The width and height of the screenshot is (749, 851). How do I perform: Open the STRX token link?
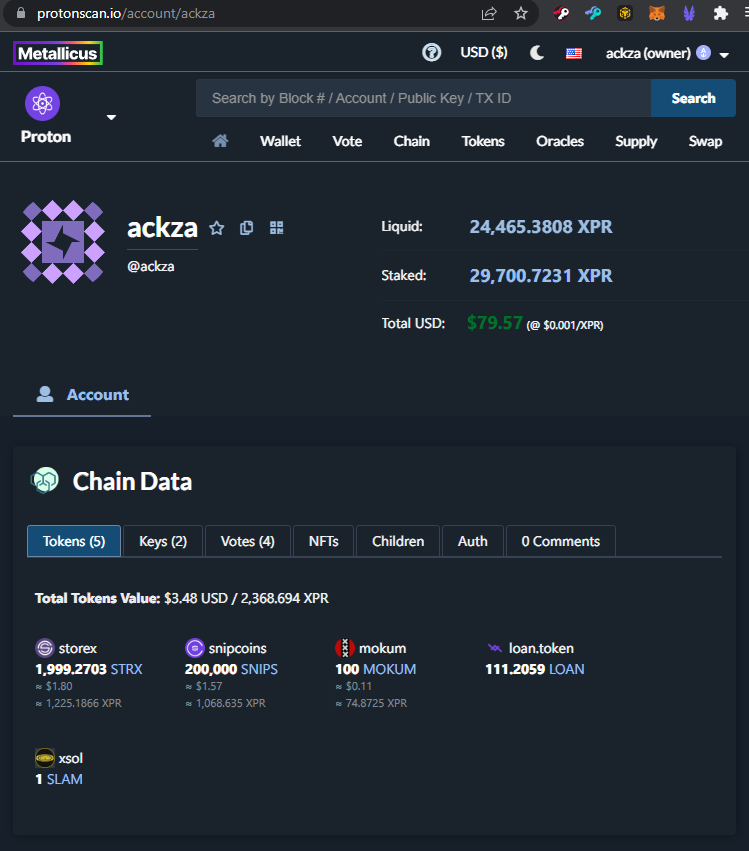point(126,669)
